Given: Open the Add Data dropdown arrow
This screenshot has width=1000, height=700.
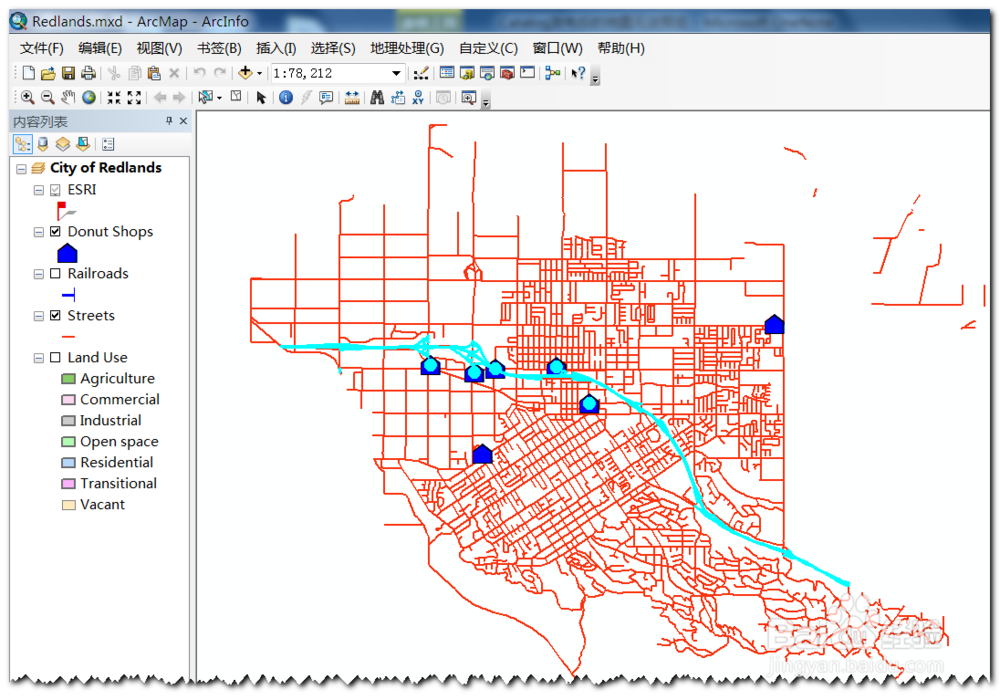Looking at the screenshot, I should [x=260, y=73].
